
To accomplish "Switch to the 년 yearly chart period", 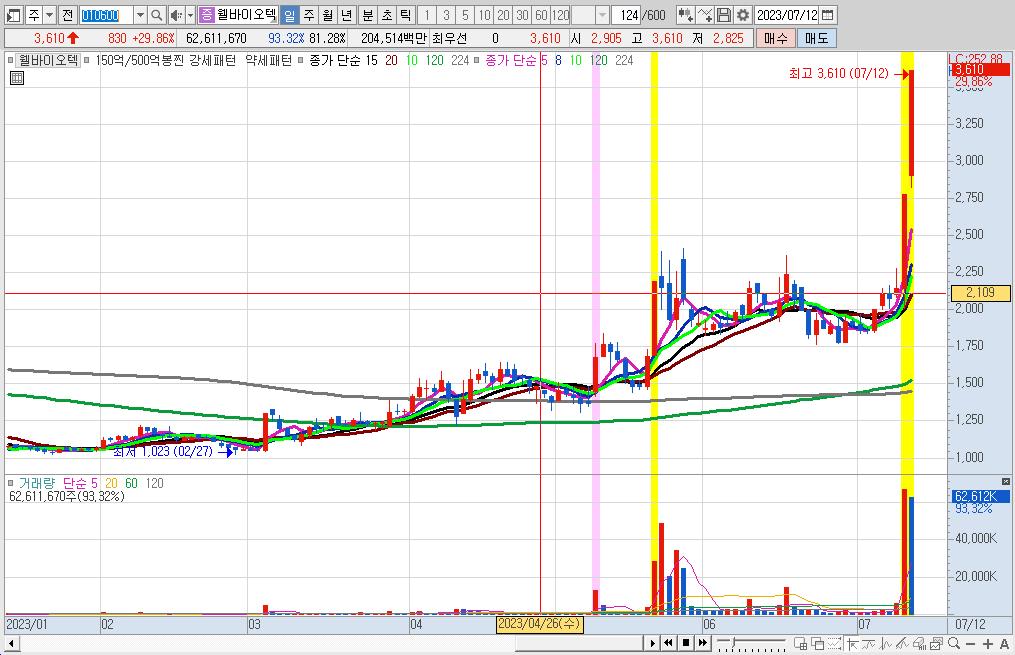I will point(346,15).
